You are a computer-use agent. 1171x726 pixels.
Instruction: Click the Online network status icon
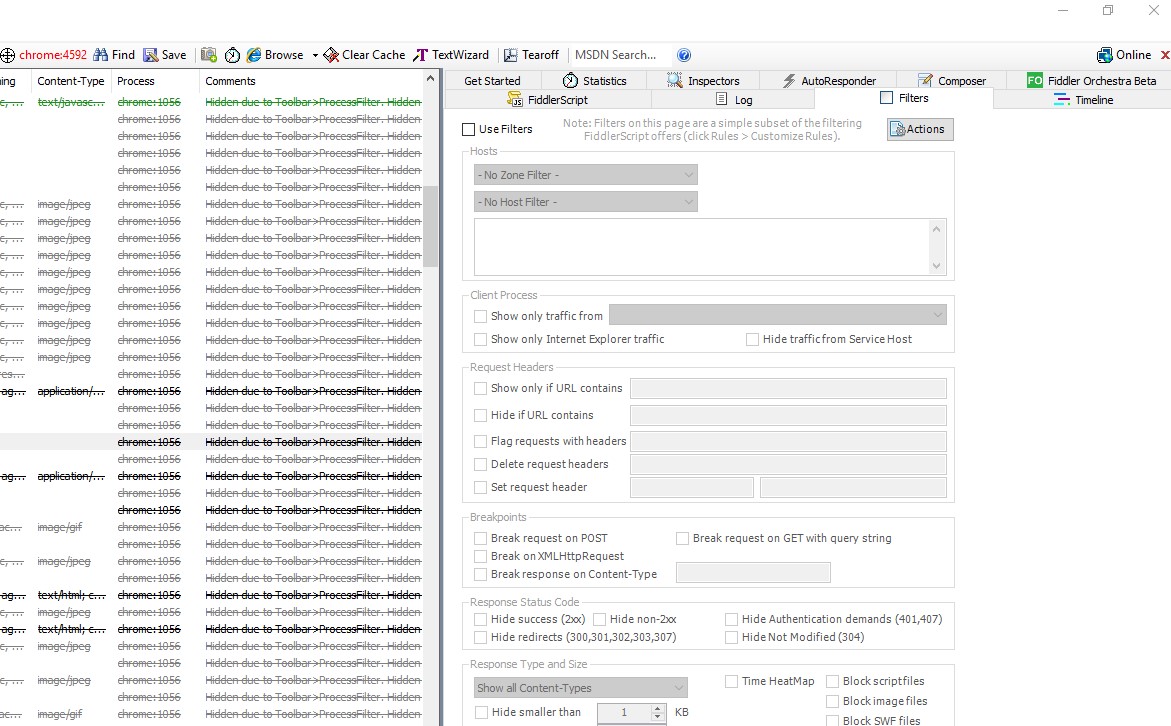click(1105, 55)
